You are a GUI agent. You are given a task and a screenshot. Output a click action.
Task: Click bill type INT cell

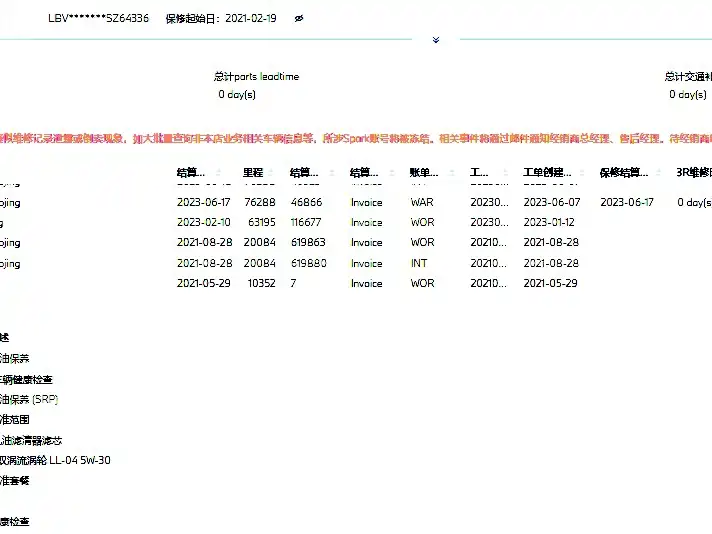click(x=419, y=263)
